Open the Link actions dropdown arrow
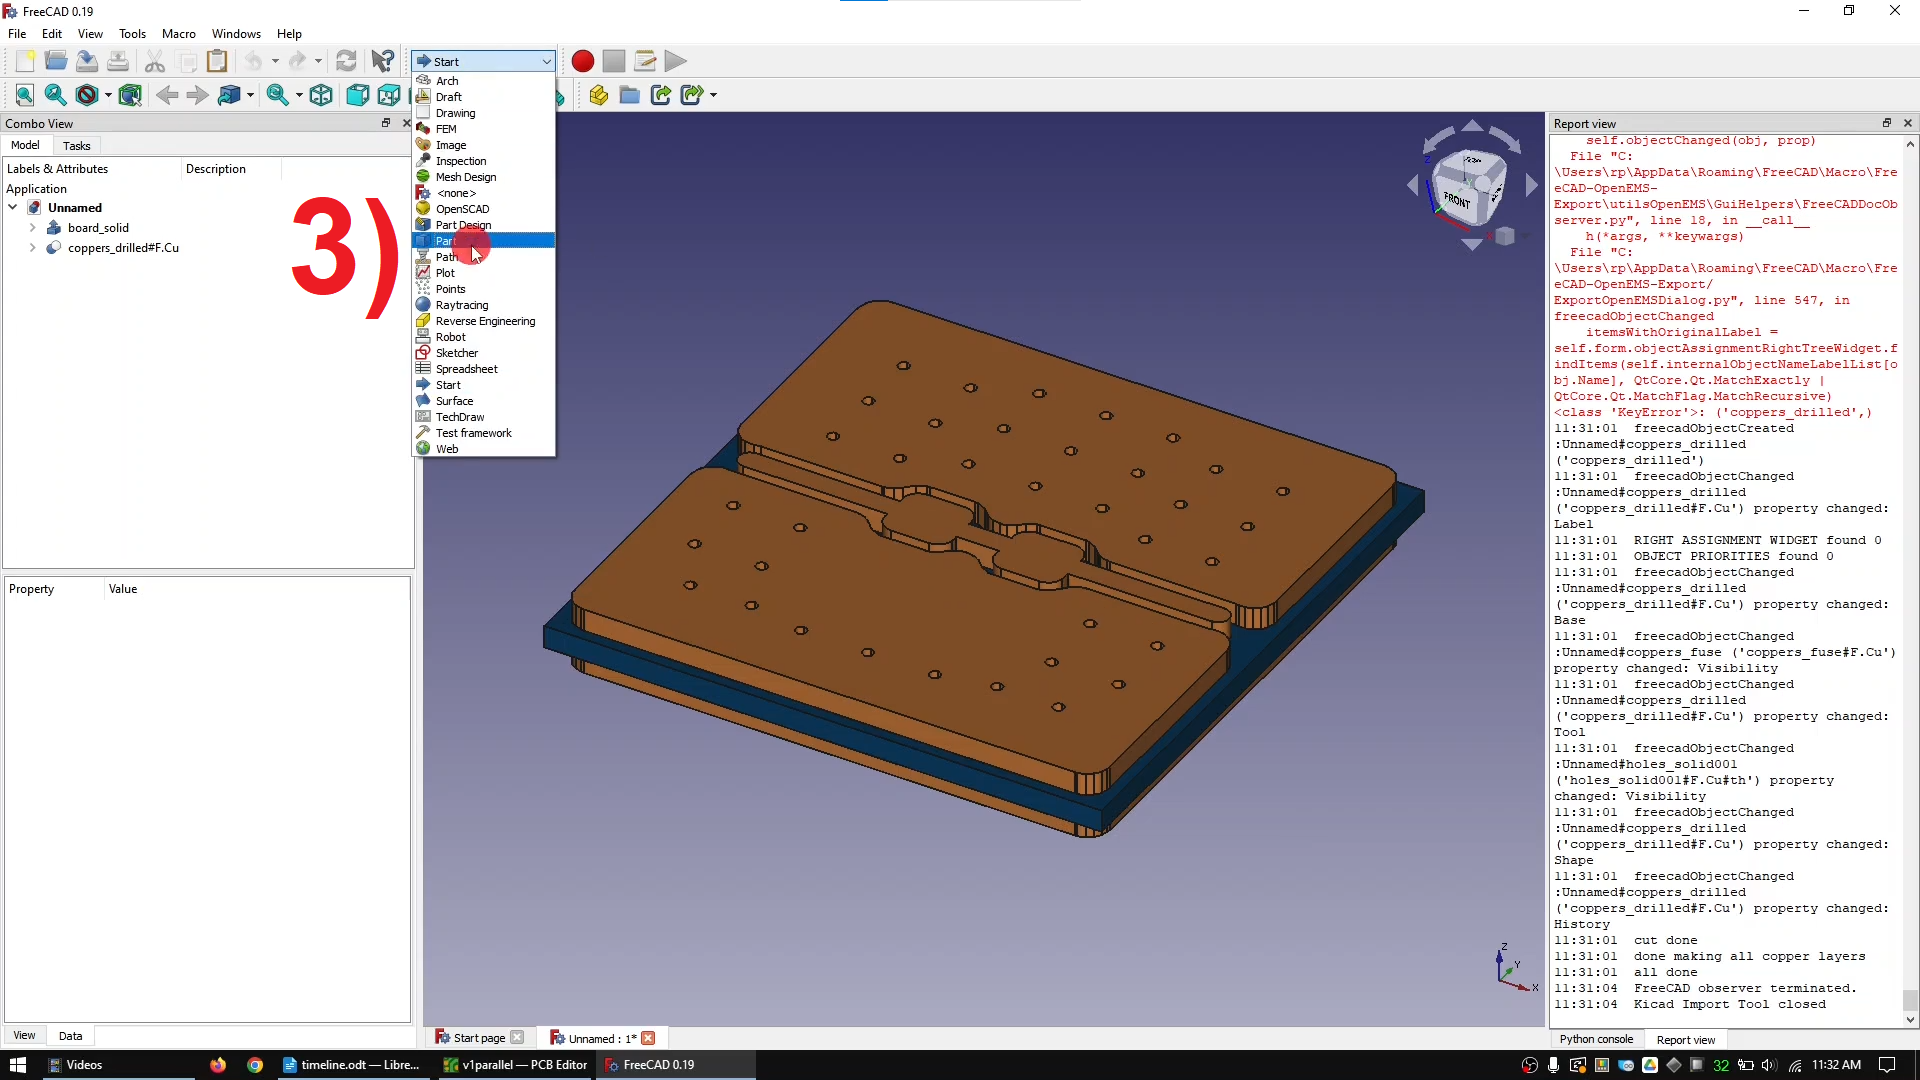This screenshot has width=1920, height=1080. point(713,95)
